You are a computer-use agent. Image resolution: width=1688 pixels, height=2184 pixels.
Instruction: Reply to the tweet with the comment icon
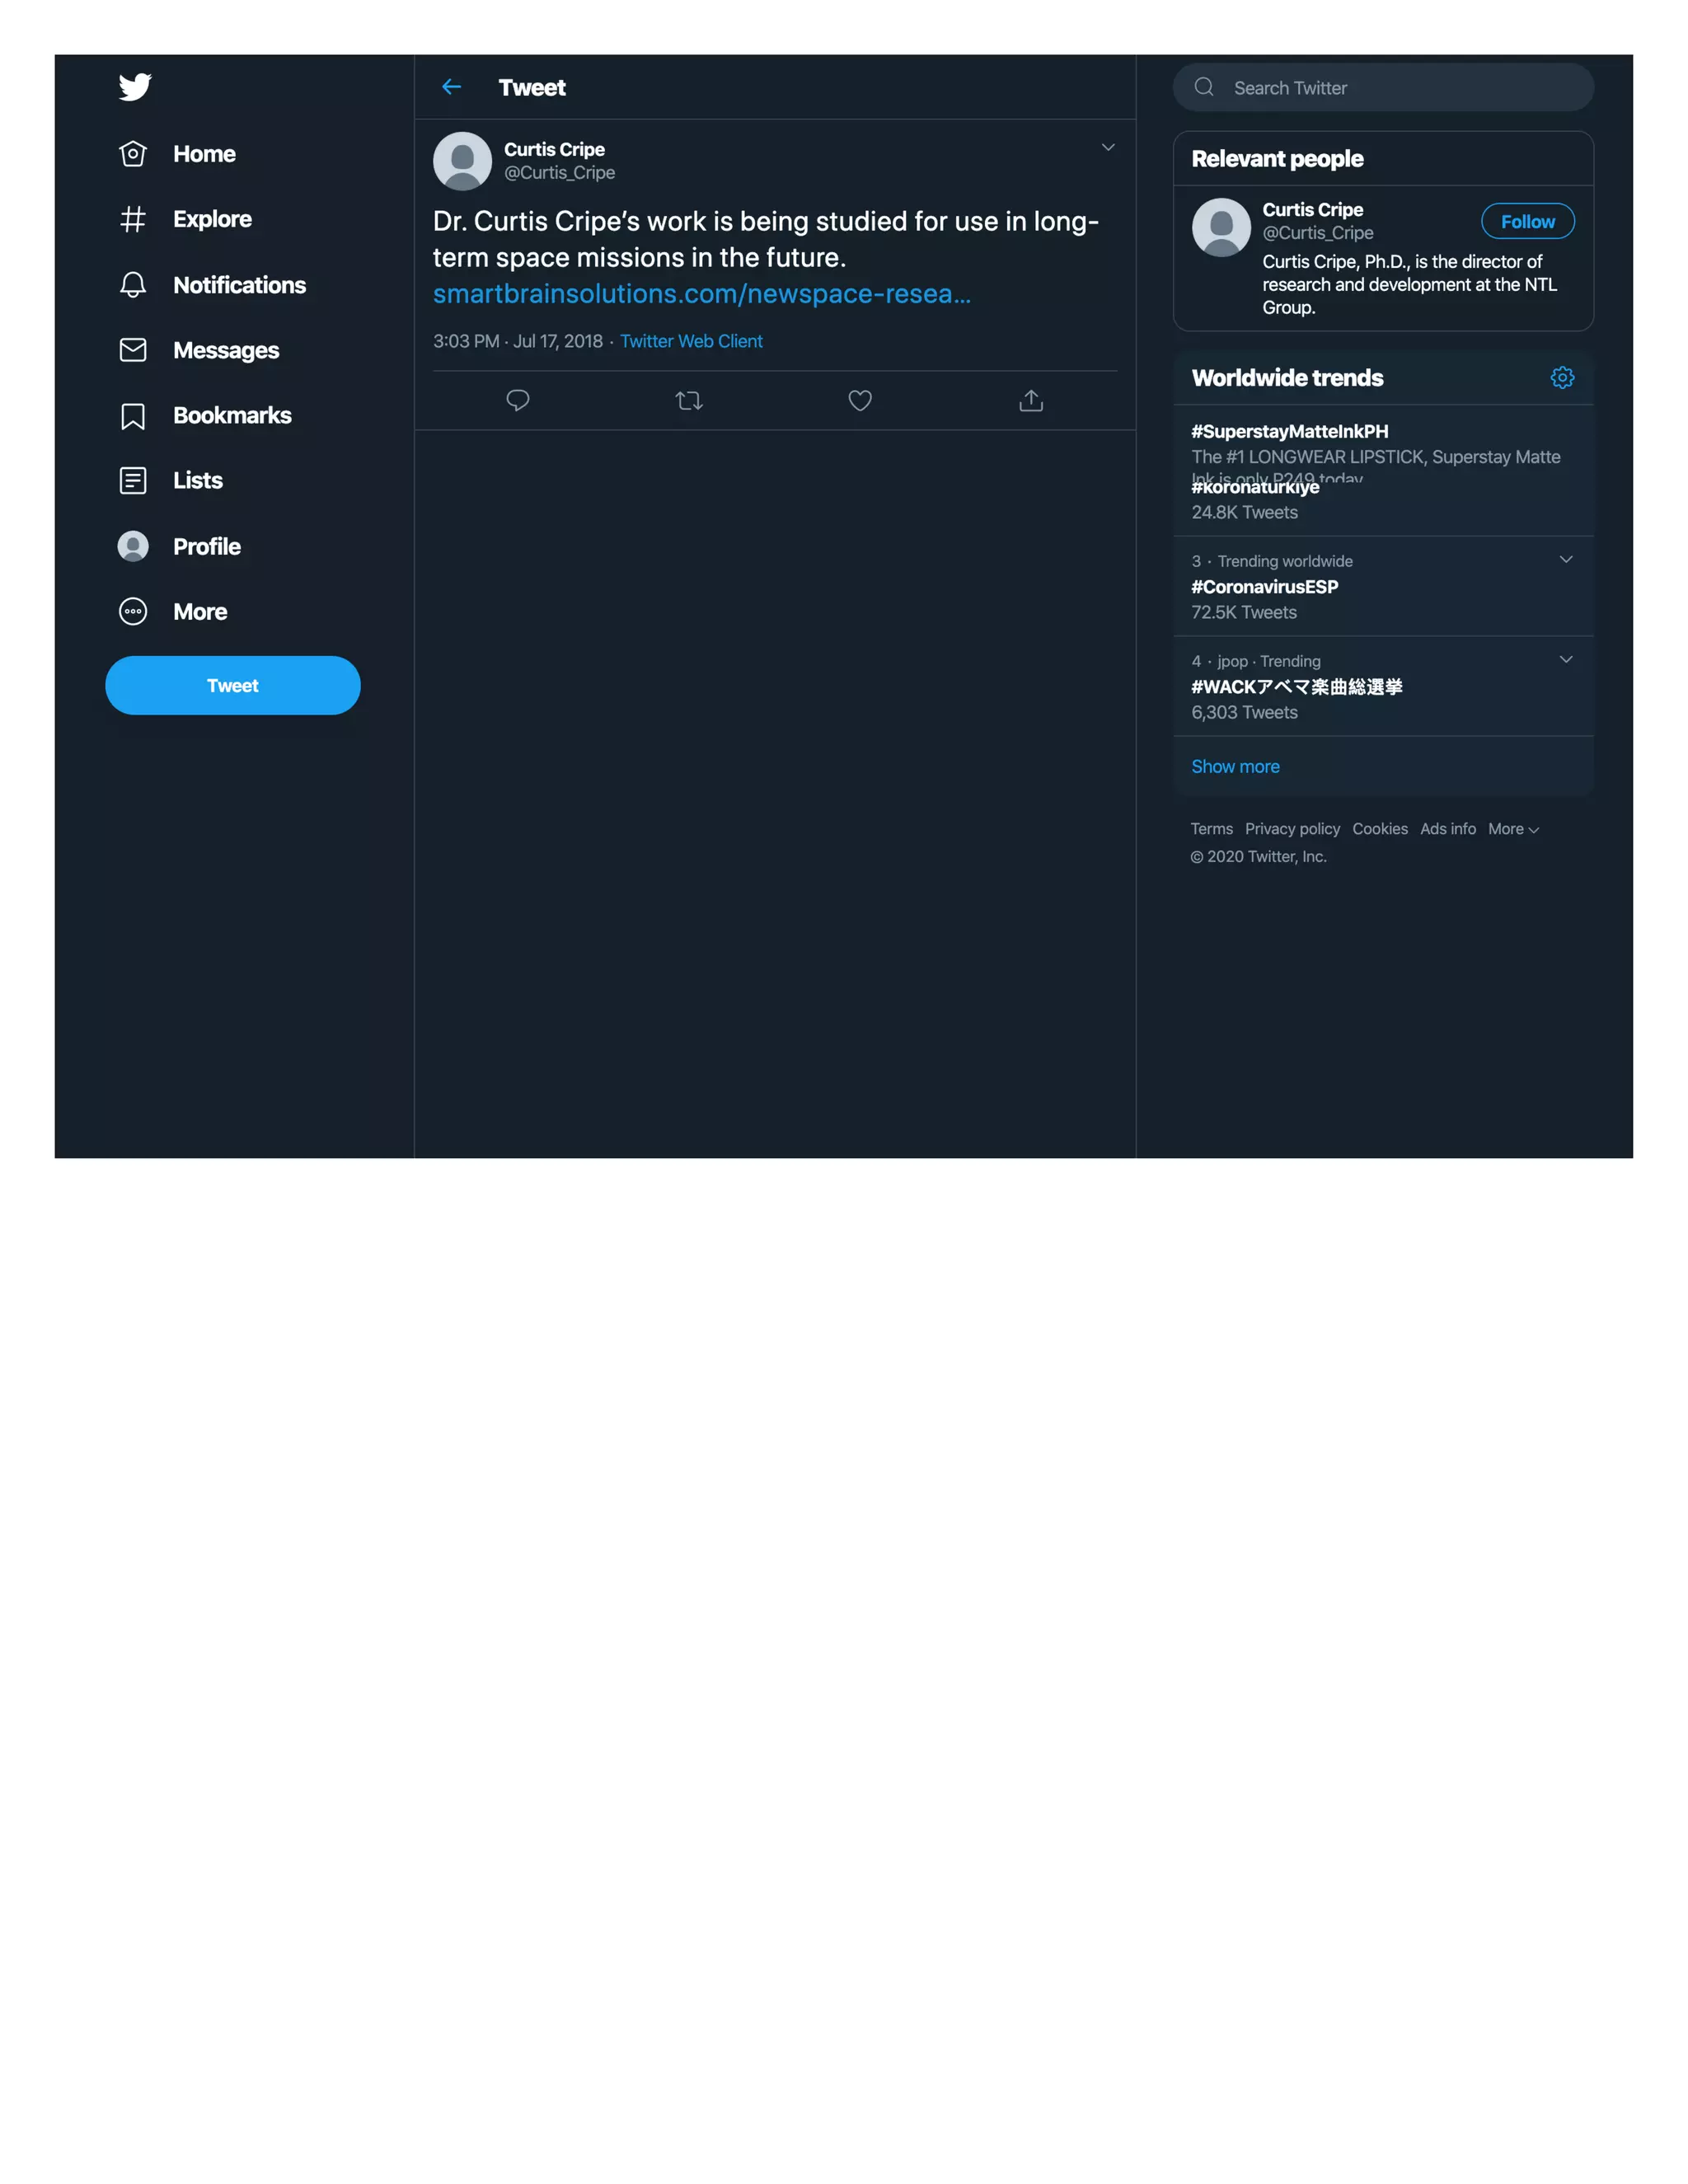tap(517, 401)
